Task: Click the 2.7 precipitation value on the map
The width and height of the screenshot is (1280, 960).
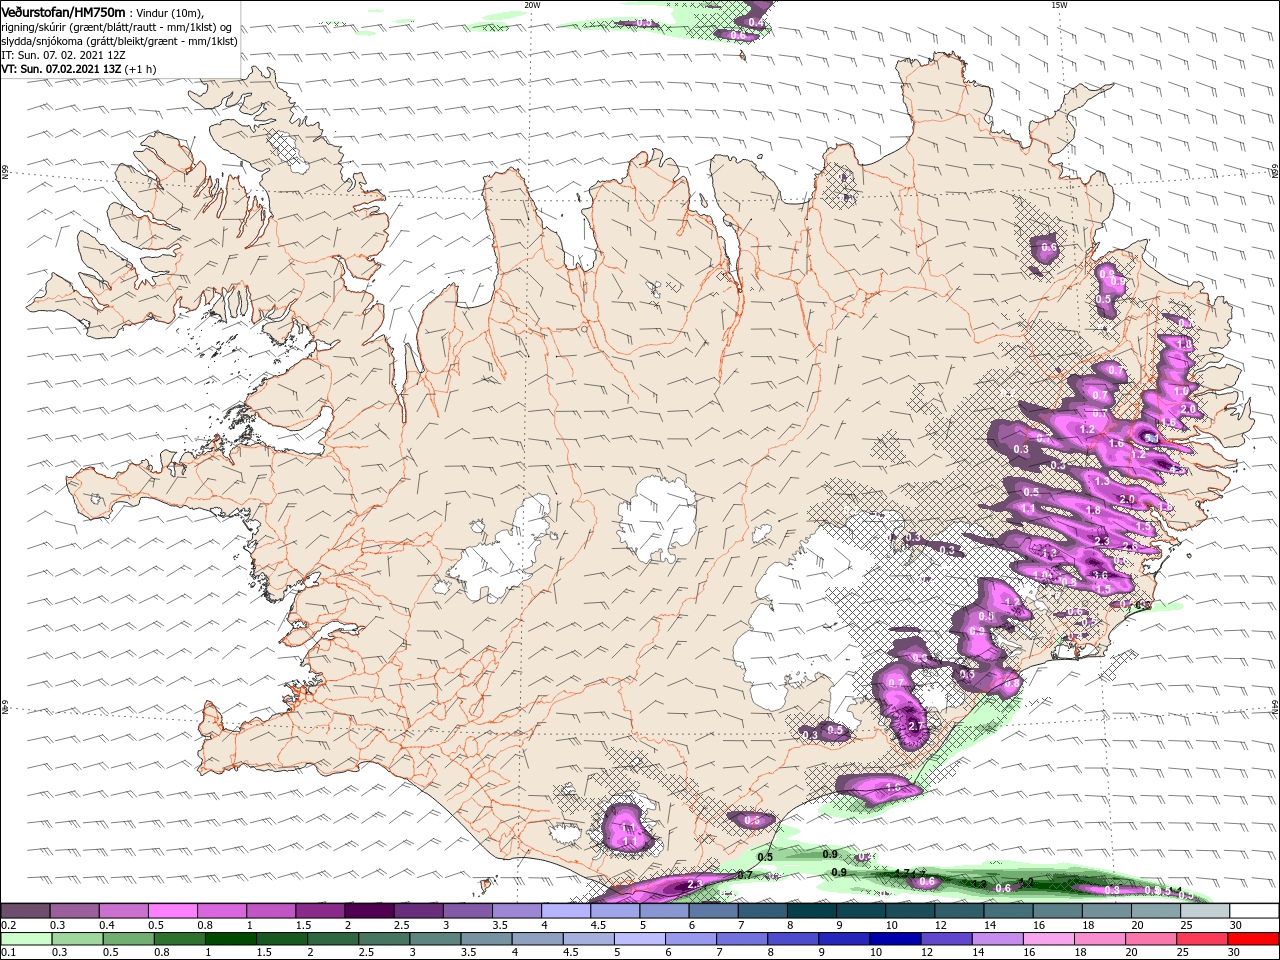Action: coord(915,725)
